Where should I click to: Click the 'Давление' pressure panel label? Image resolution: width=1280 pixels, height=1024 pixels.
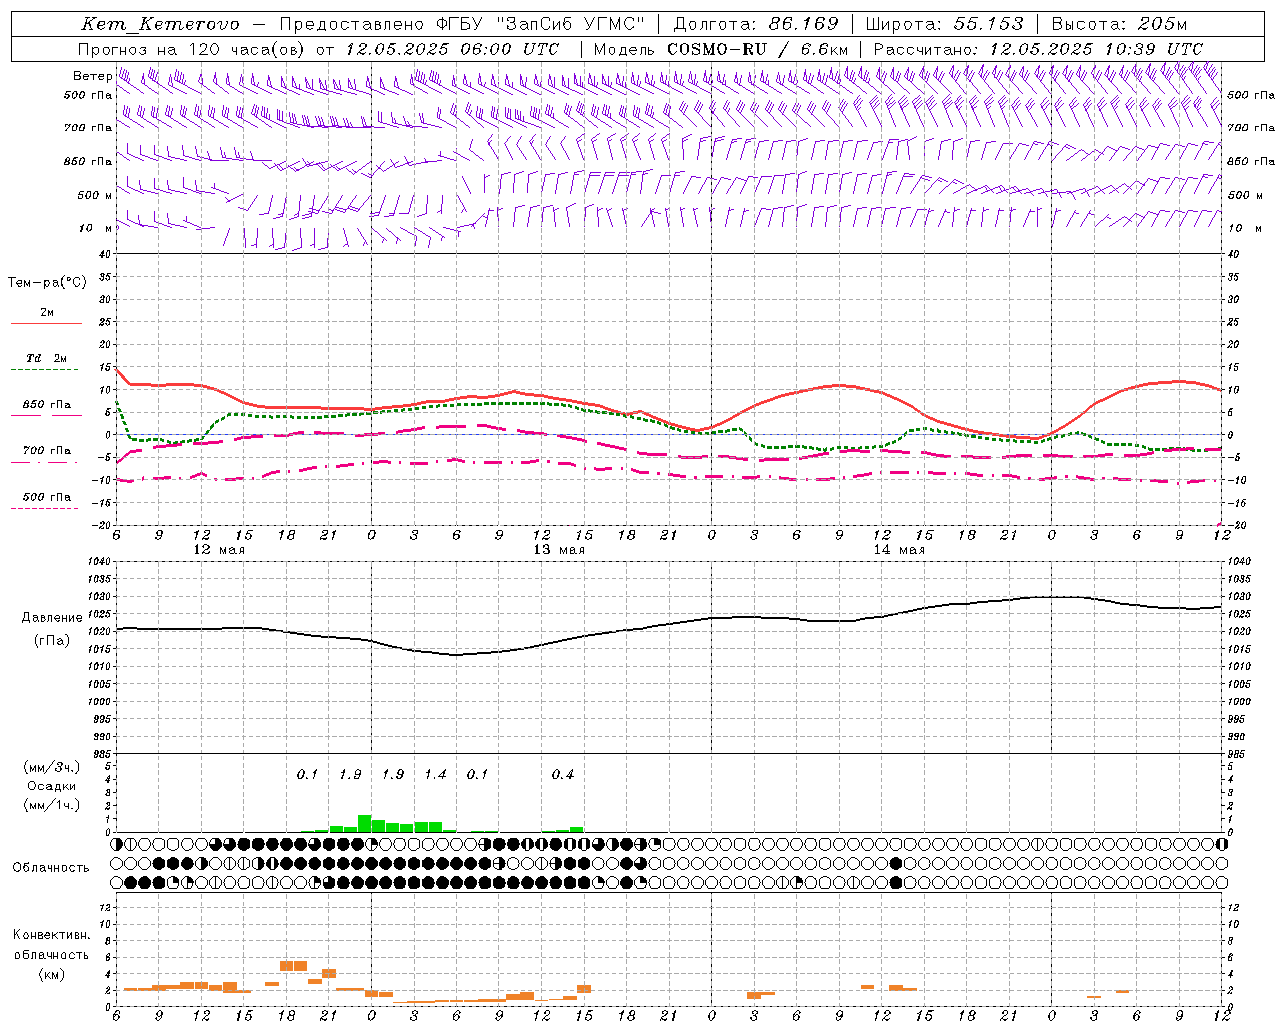click(51, 618)
